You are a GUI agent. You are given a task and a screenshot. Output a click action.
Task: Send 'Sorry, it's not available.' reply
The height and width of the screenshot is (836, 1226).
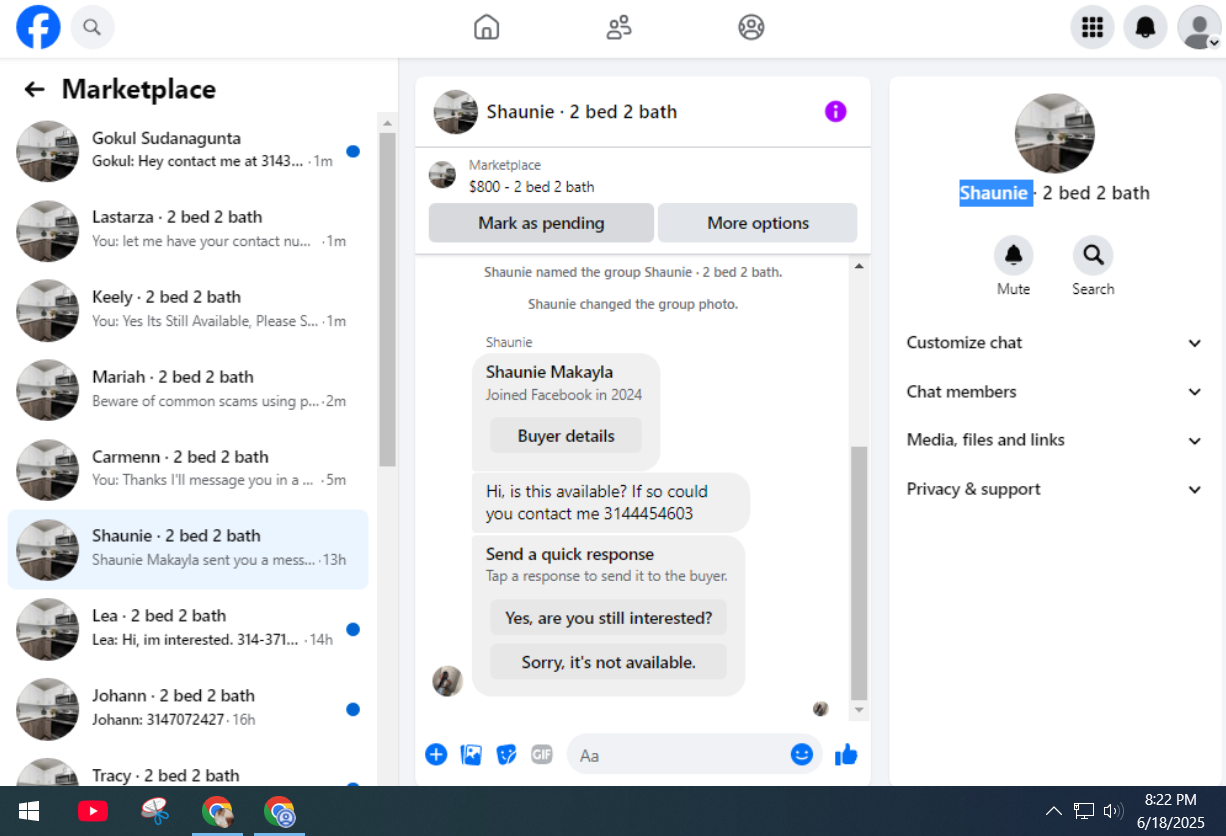[608, 662]
